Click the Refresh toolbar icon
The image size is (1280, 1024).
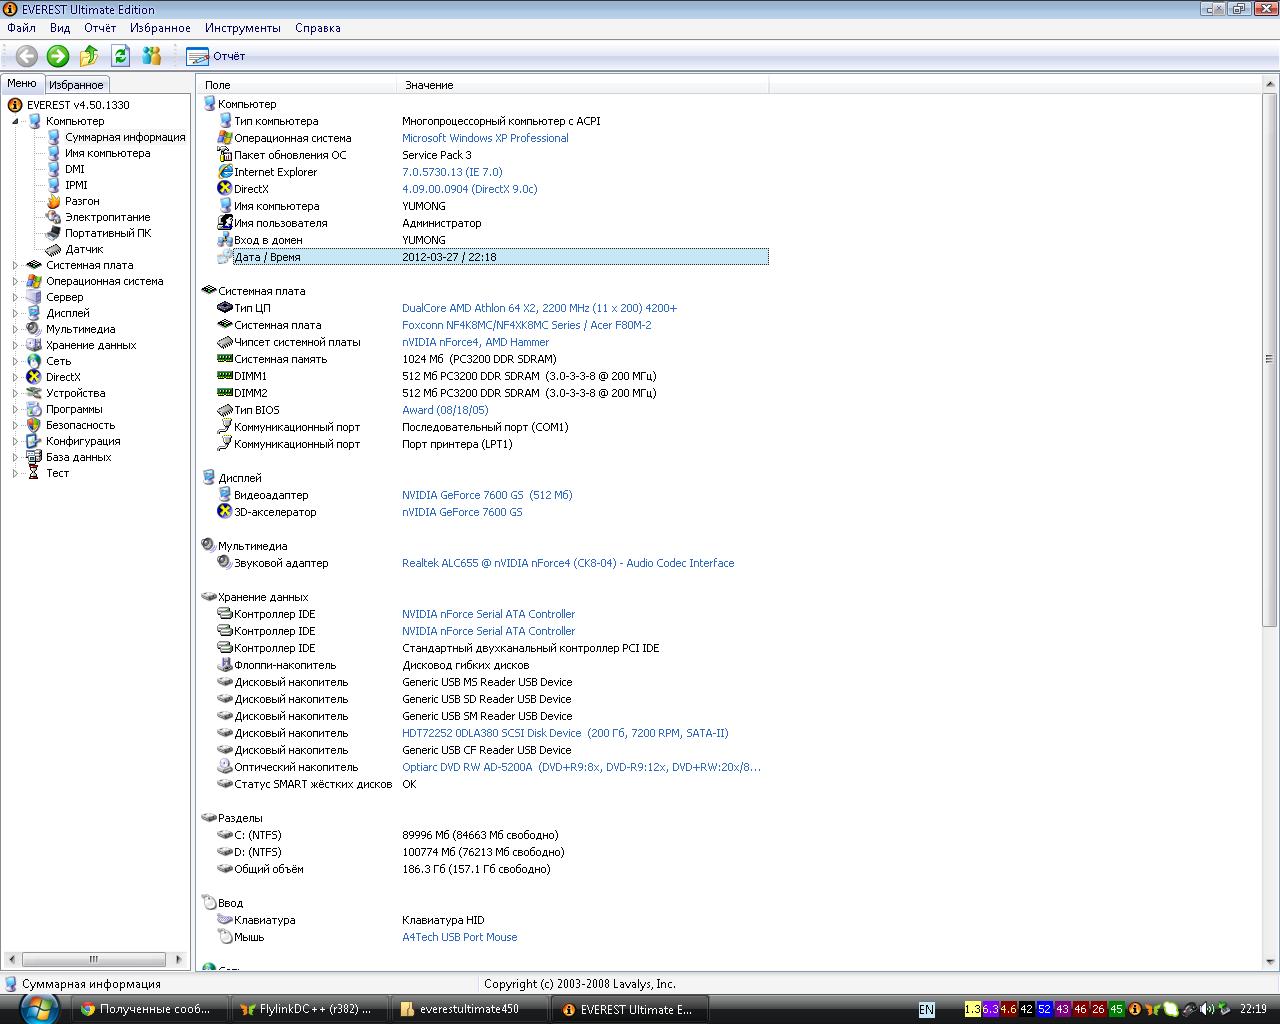point(121,56)
